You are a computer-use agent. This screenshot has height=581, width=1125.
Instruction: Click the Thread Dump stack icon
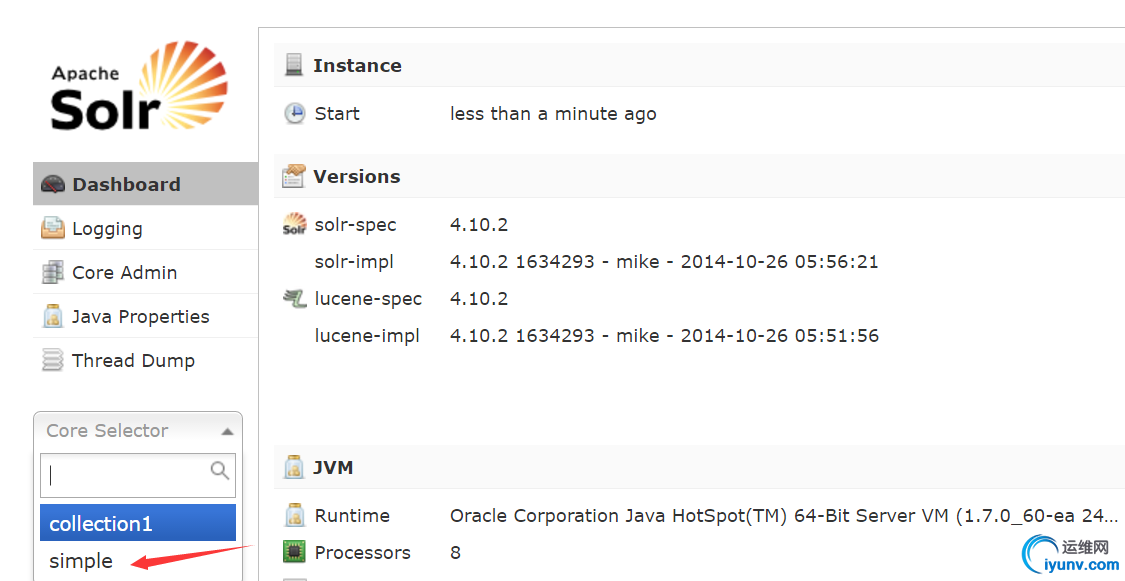point(53,361)
